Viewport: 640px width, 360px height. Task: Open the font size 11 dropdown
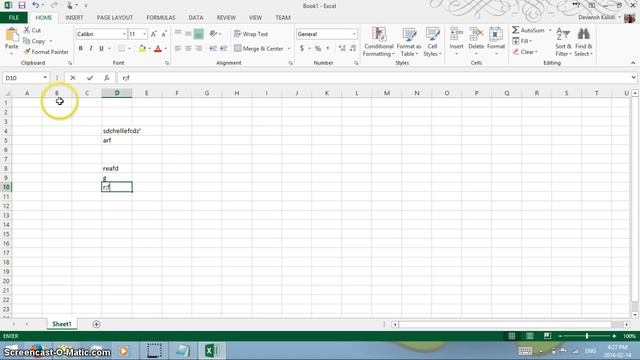point(144,34)
